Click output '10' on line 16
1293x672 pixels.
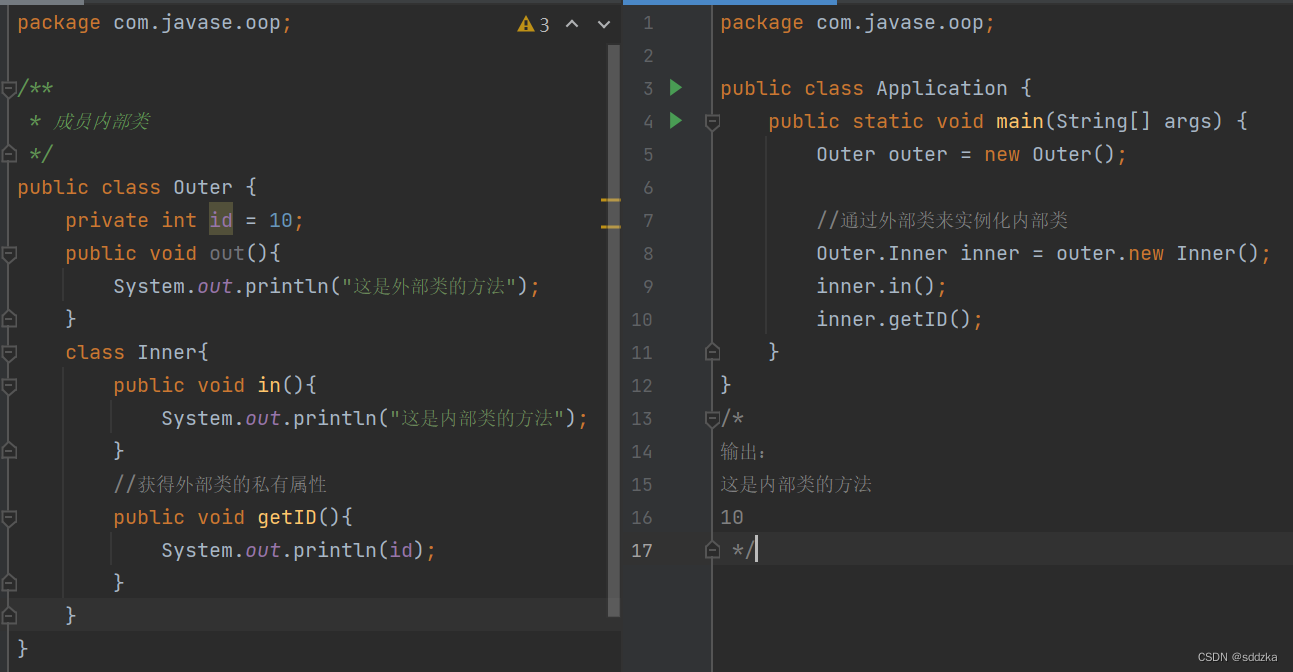(x=732, y=517)
